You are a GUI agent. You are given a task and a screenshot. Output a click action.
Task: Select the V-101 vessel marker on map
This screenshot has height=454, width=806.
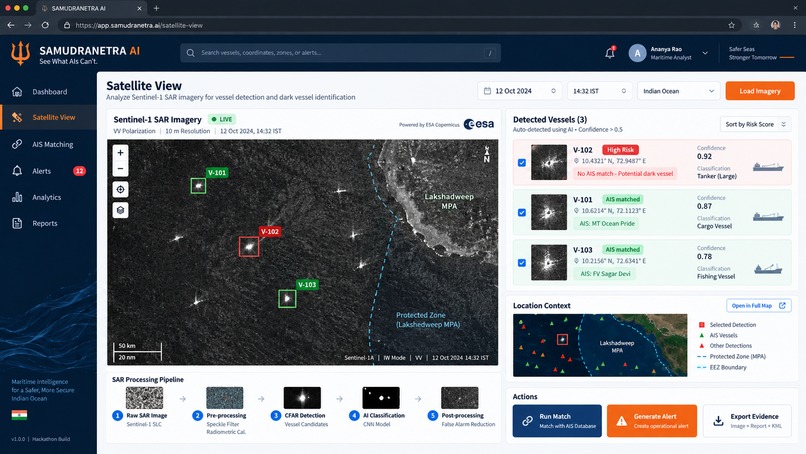point(198,186)
